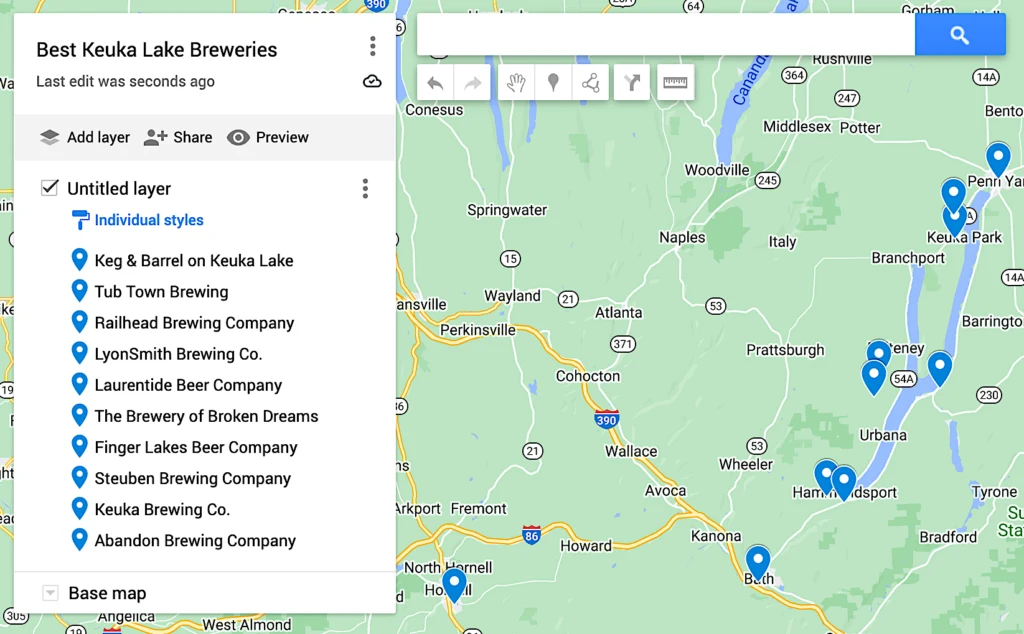Select LyonSmith Brewing Co. entry
Viewport: 1024px width, 634px height.
click(x=178, y=354)
